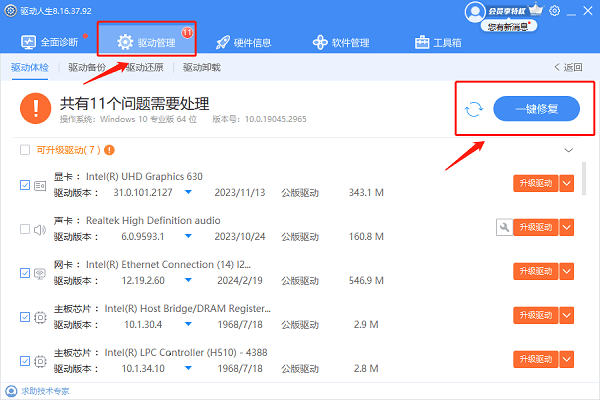Collapse the 可升级驱动 list chevron
Screen dimensions: 600x400
click(x=570, y=150)
